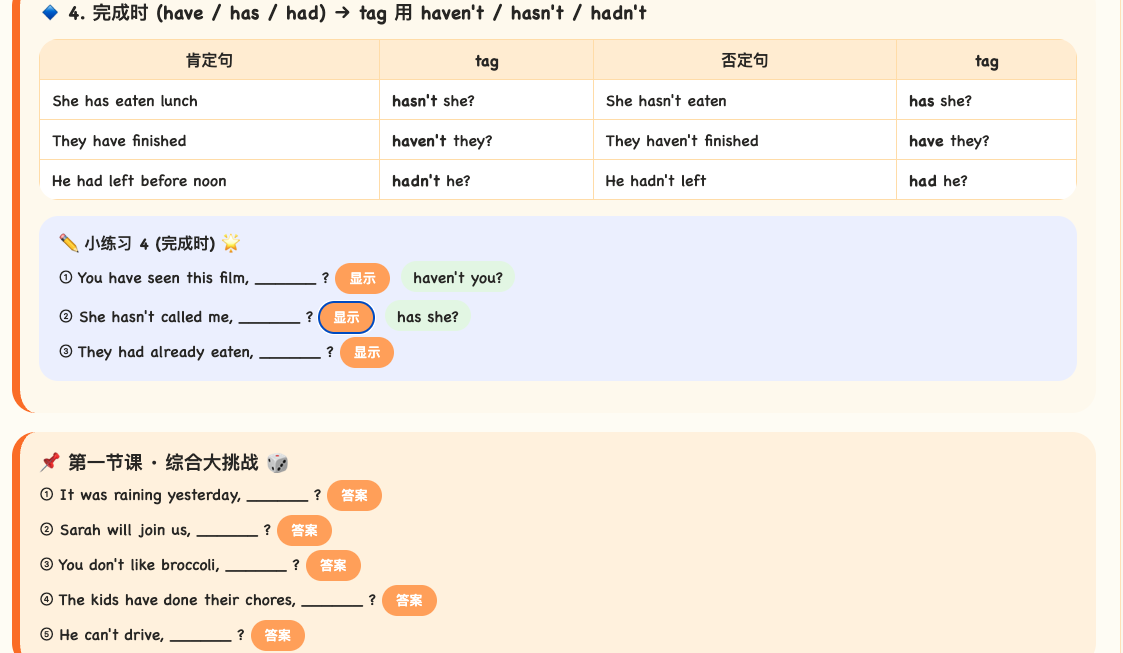Image resolution: width=1123 pixels, height=653 pixels.
Task: Click the heading '第一节课 · 综合大挑战'
Action: pyautogui.click(x=163, y=463)
